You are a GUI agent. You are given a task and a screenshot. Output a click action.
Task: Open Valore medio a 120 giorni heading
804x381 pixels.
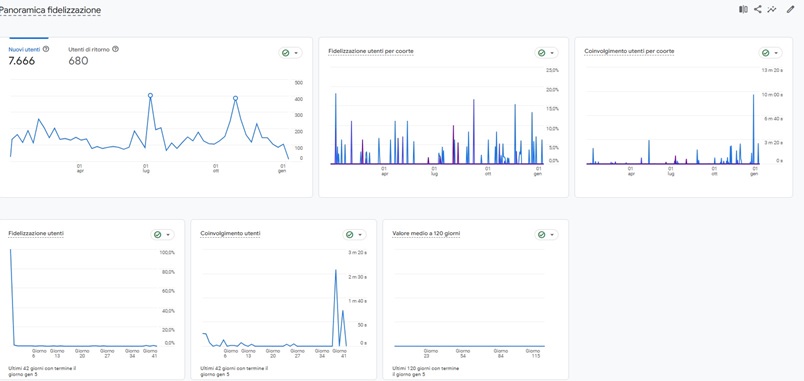pos(426,234)
